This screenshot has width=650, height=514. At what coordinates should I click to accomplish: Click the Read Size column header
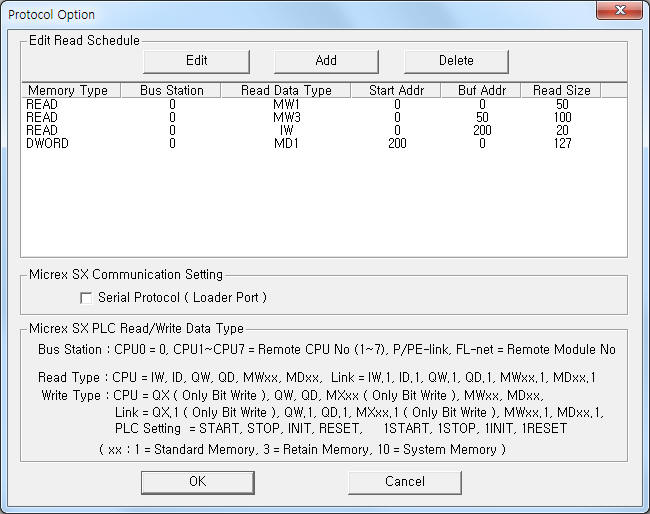561,90
